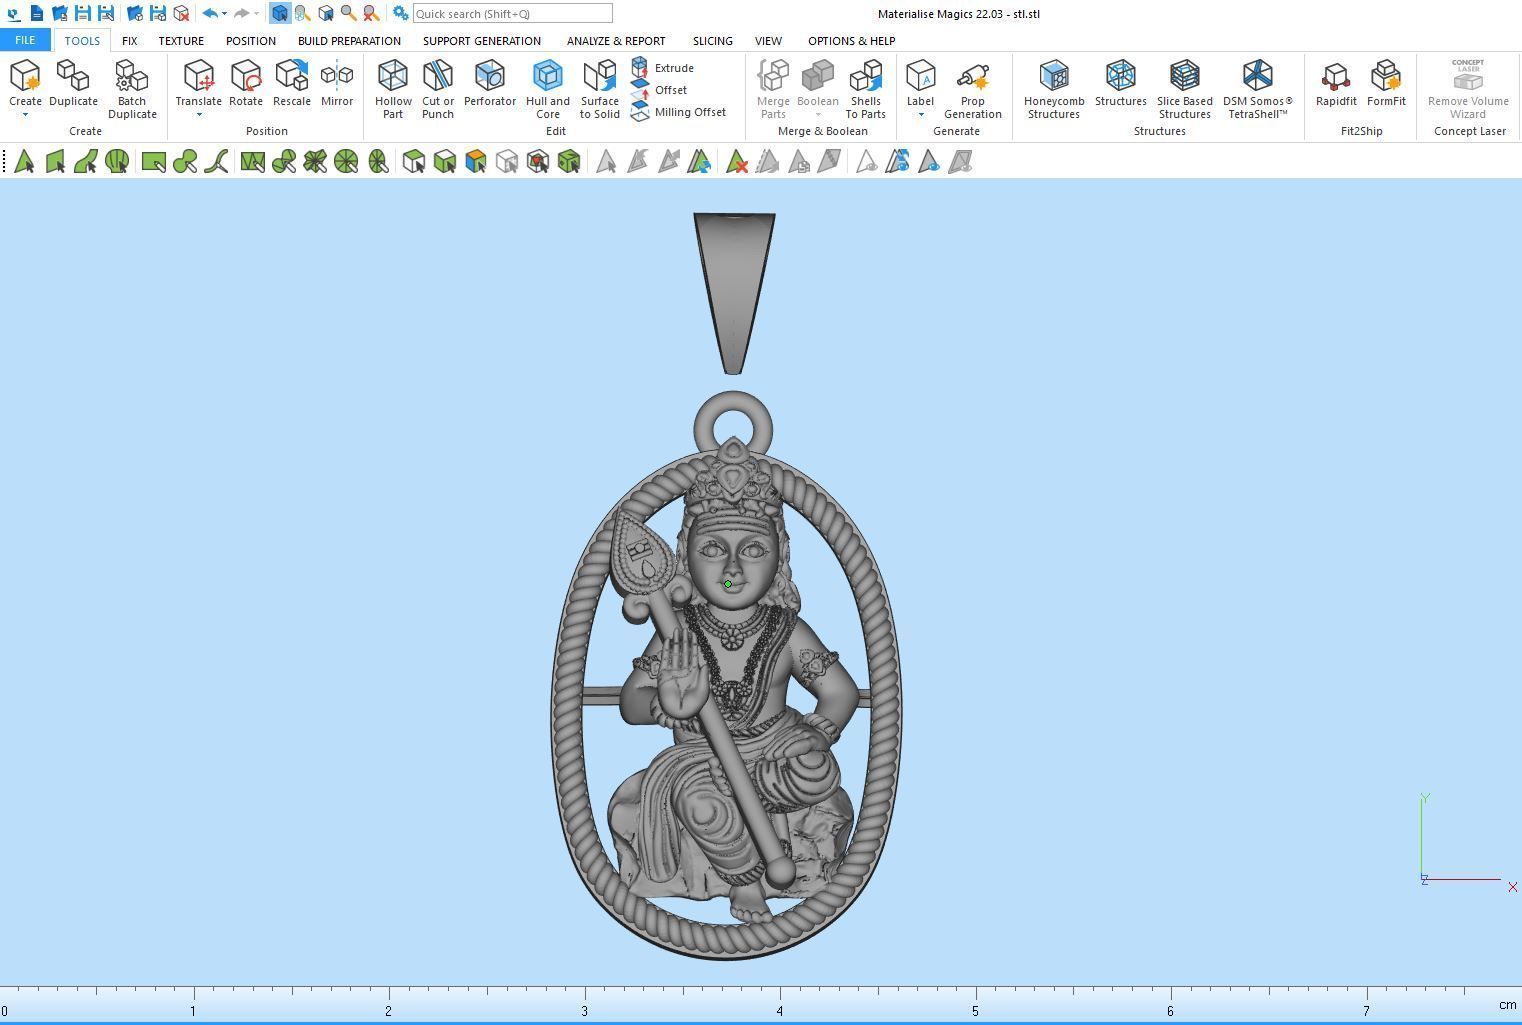Open Hull and Core tool

tap(547, 88)
